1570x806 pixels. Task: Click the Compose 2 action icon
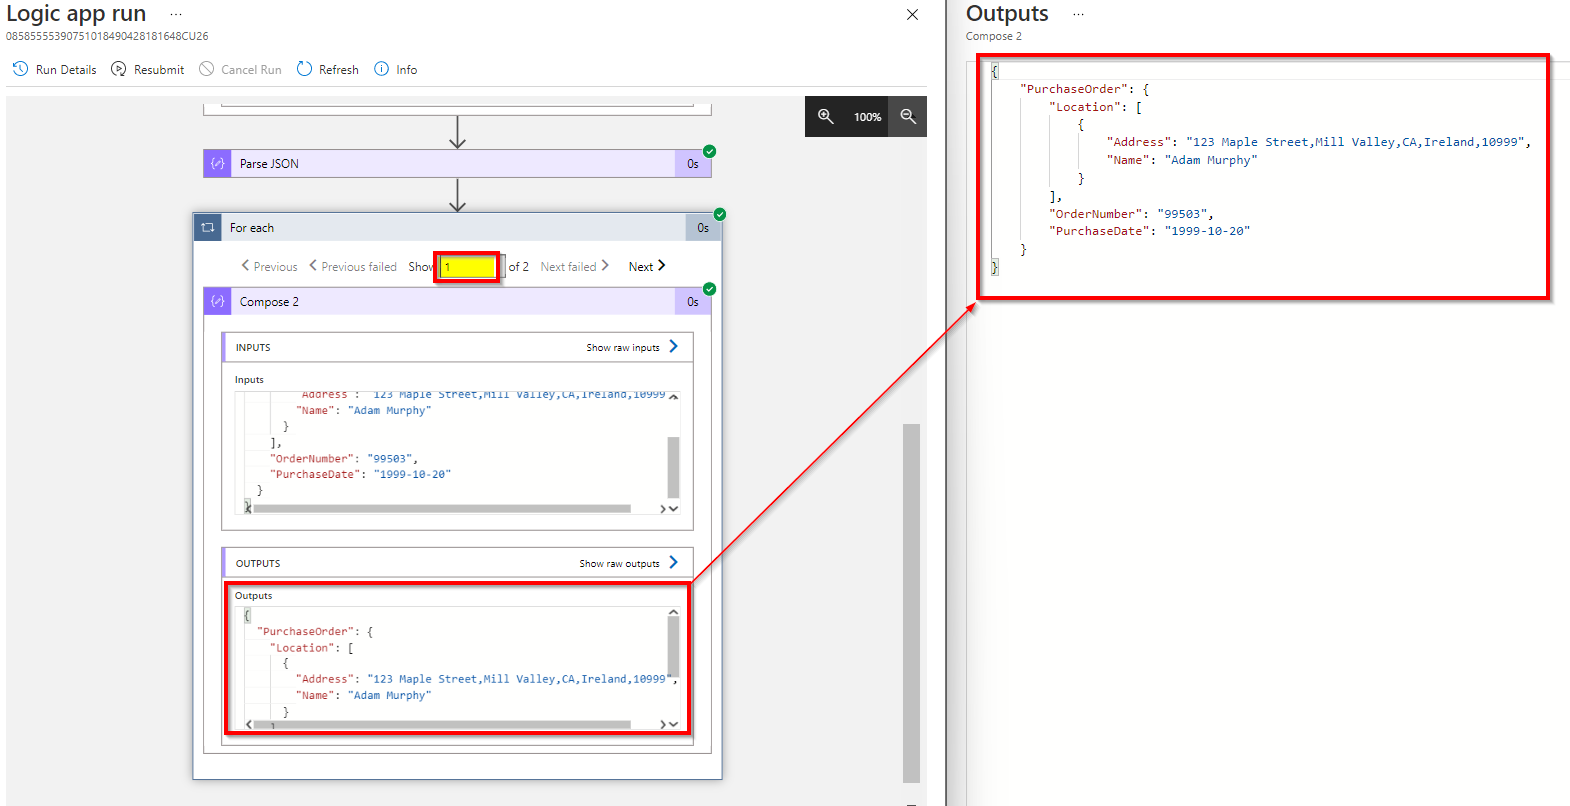218,302
